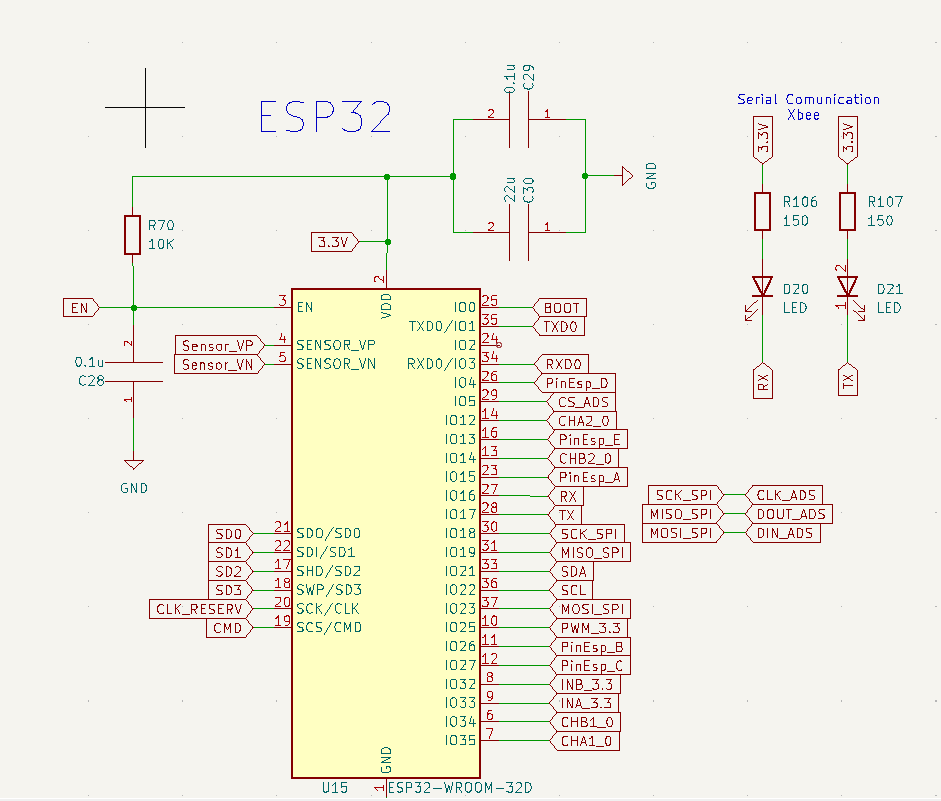Click the BOOT net label
The width and height of the screenshot is (941, 801).
[563, 307]
